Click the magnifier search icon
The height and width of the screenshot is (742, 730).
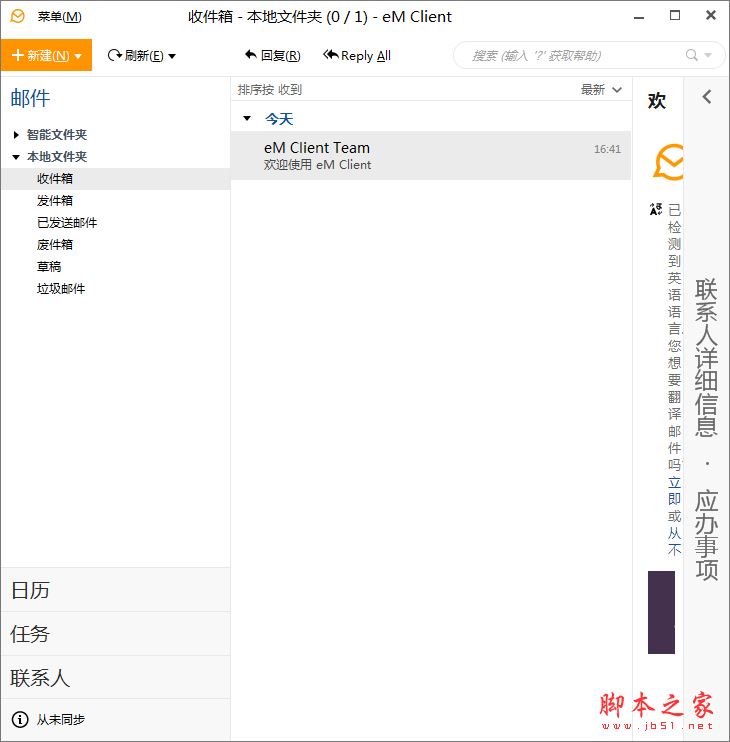pyautogui.click(x=692, y=56)
